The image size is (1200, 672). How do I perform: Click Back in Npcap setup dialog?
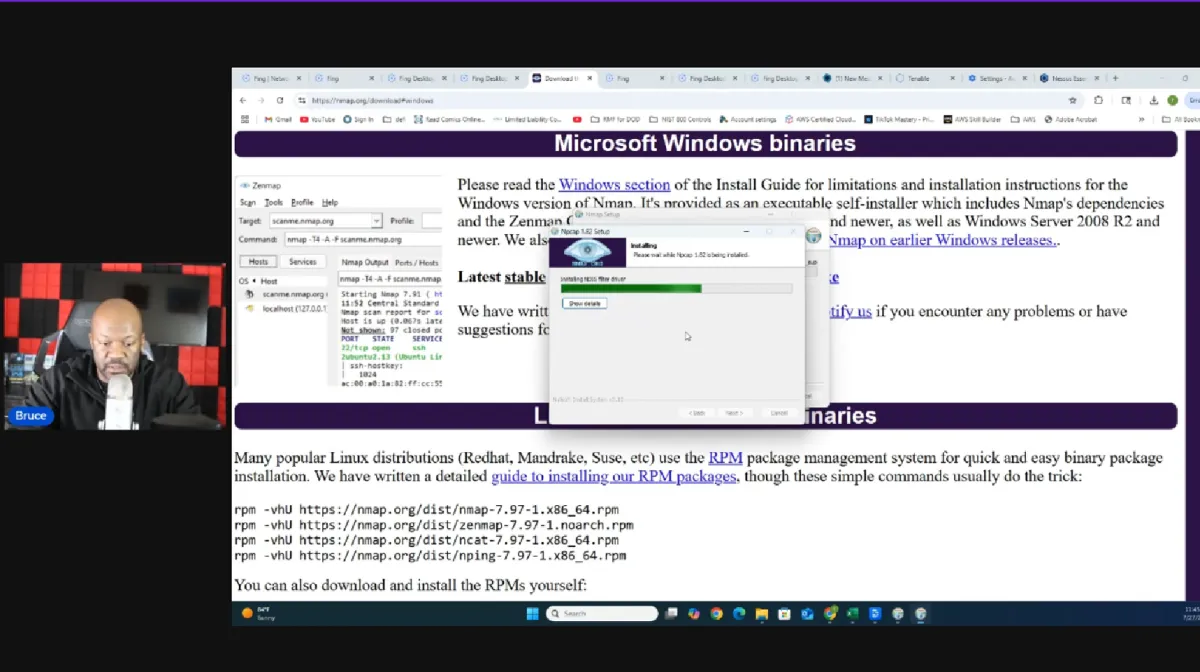click(697, 412)
